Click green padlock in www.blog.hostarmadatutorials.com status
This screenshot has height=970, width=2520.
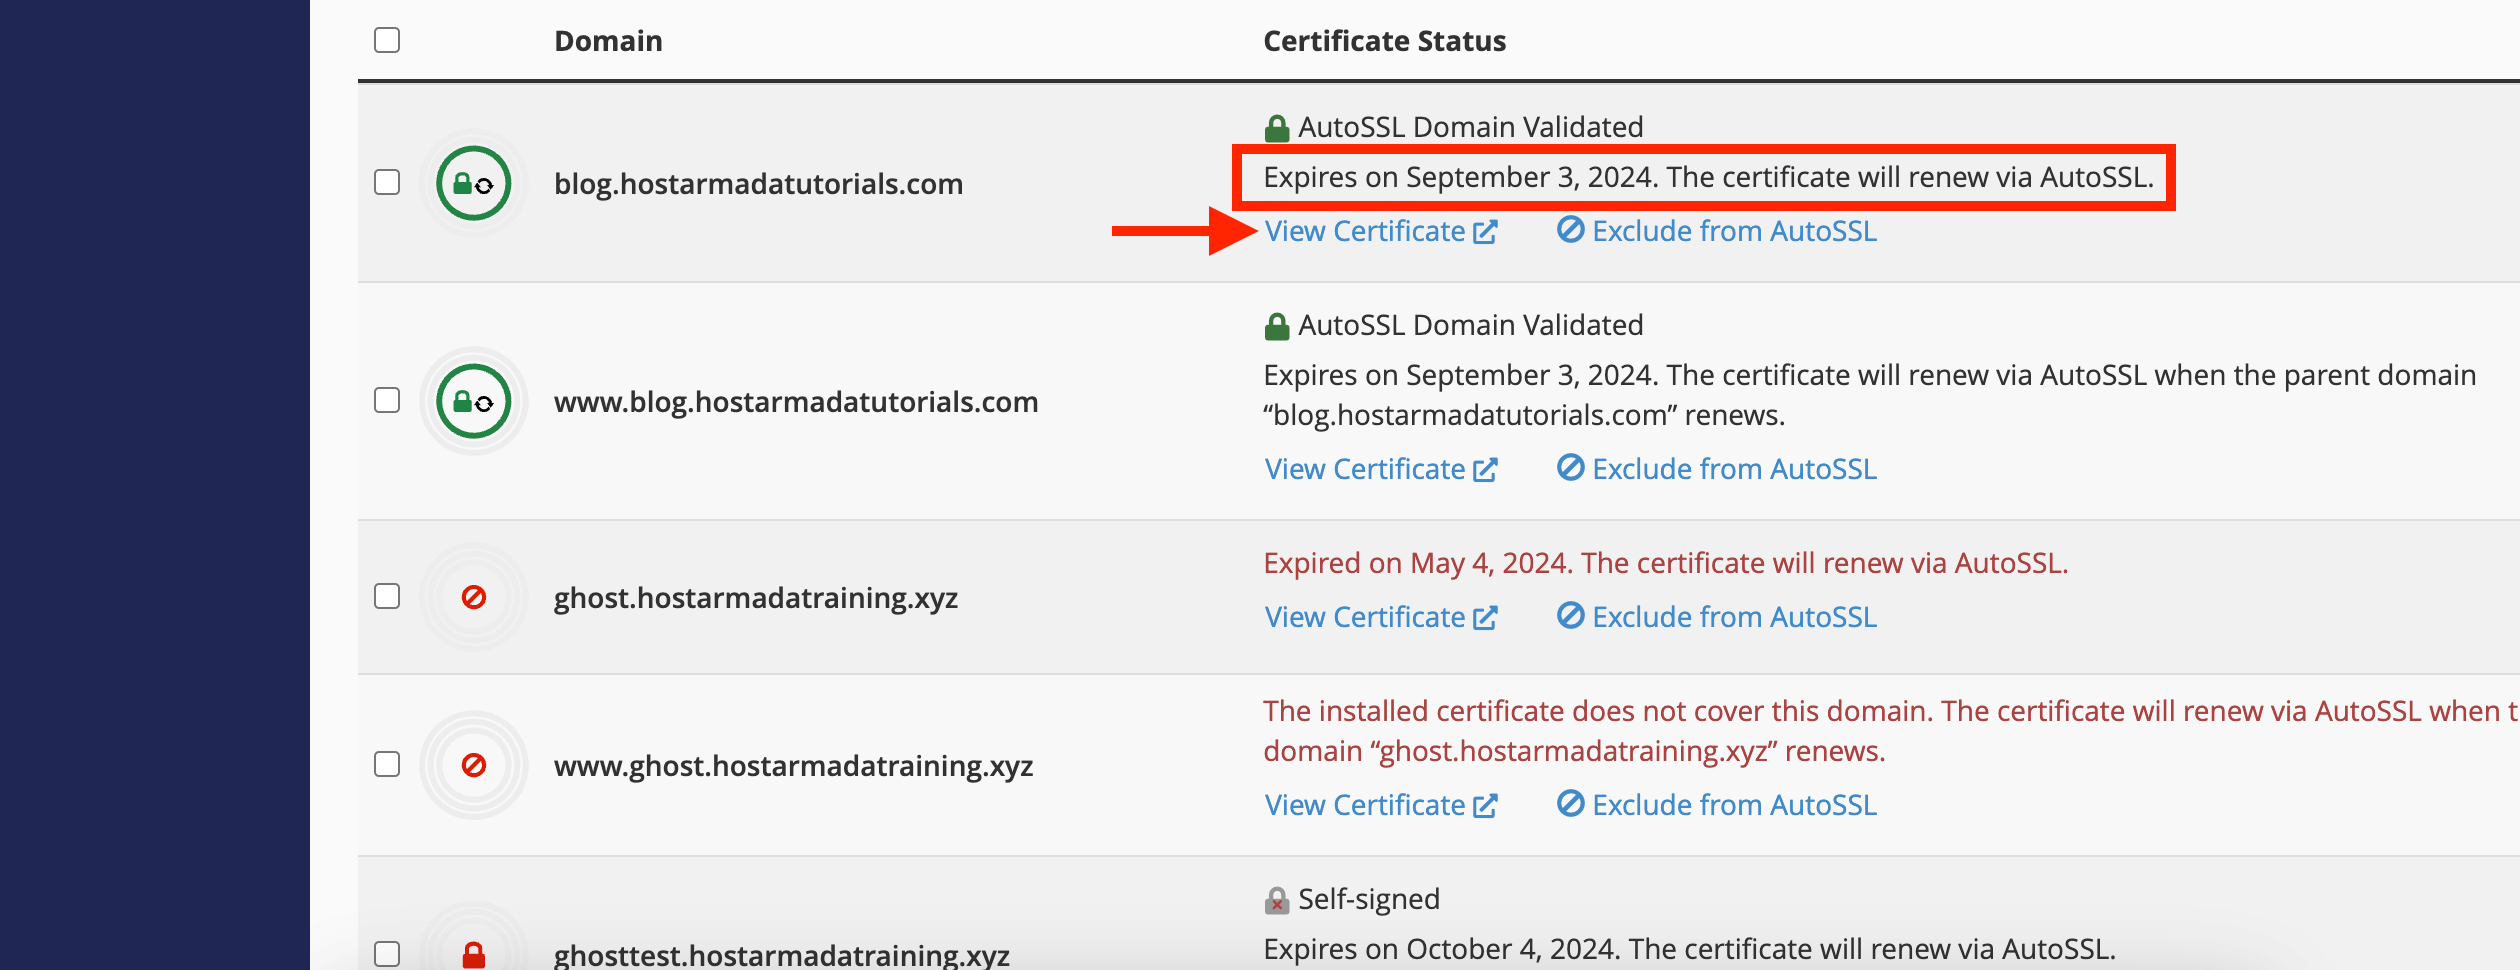[1277, 326]
